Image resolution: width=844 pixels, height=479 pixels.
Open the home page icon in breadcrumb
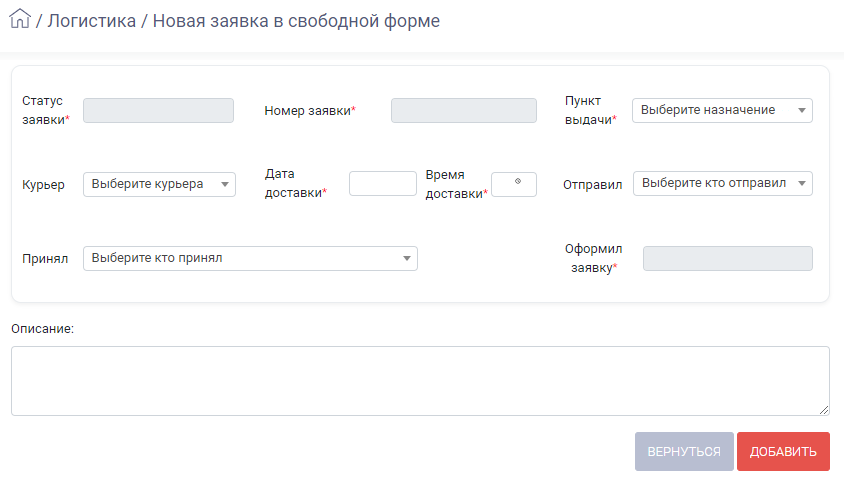(20, 19)
